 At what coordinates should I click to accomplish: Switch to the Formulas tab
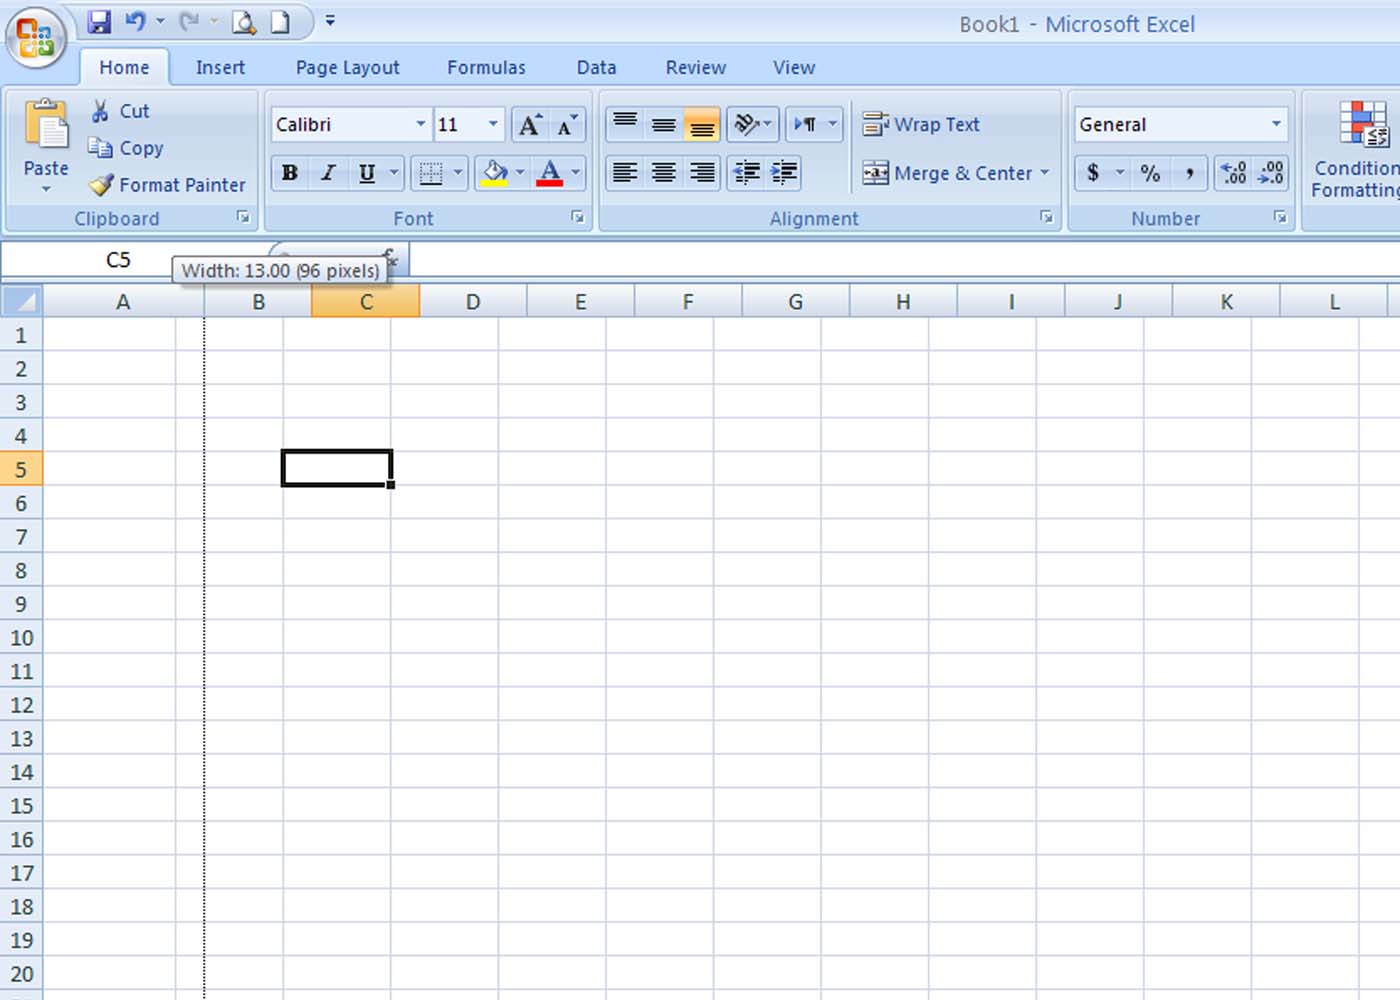[486, 67]
